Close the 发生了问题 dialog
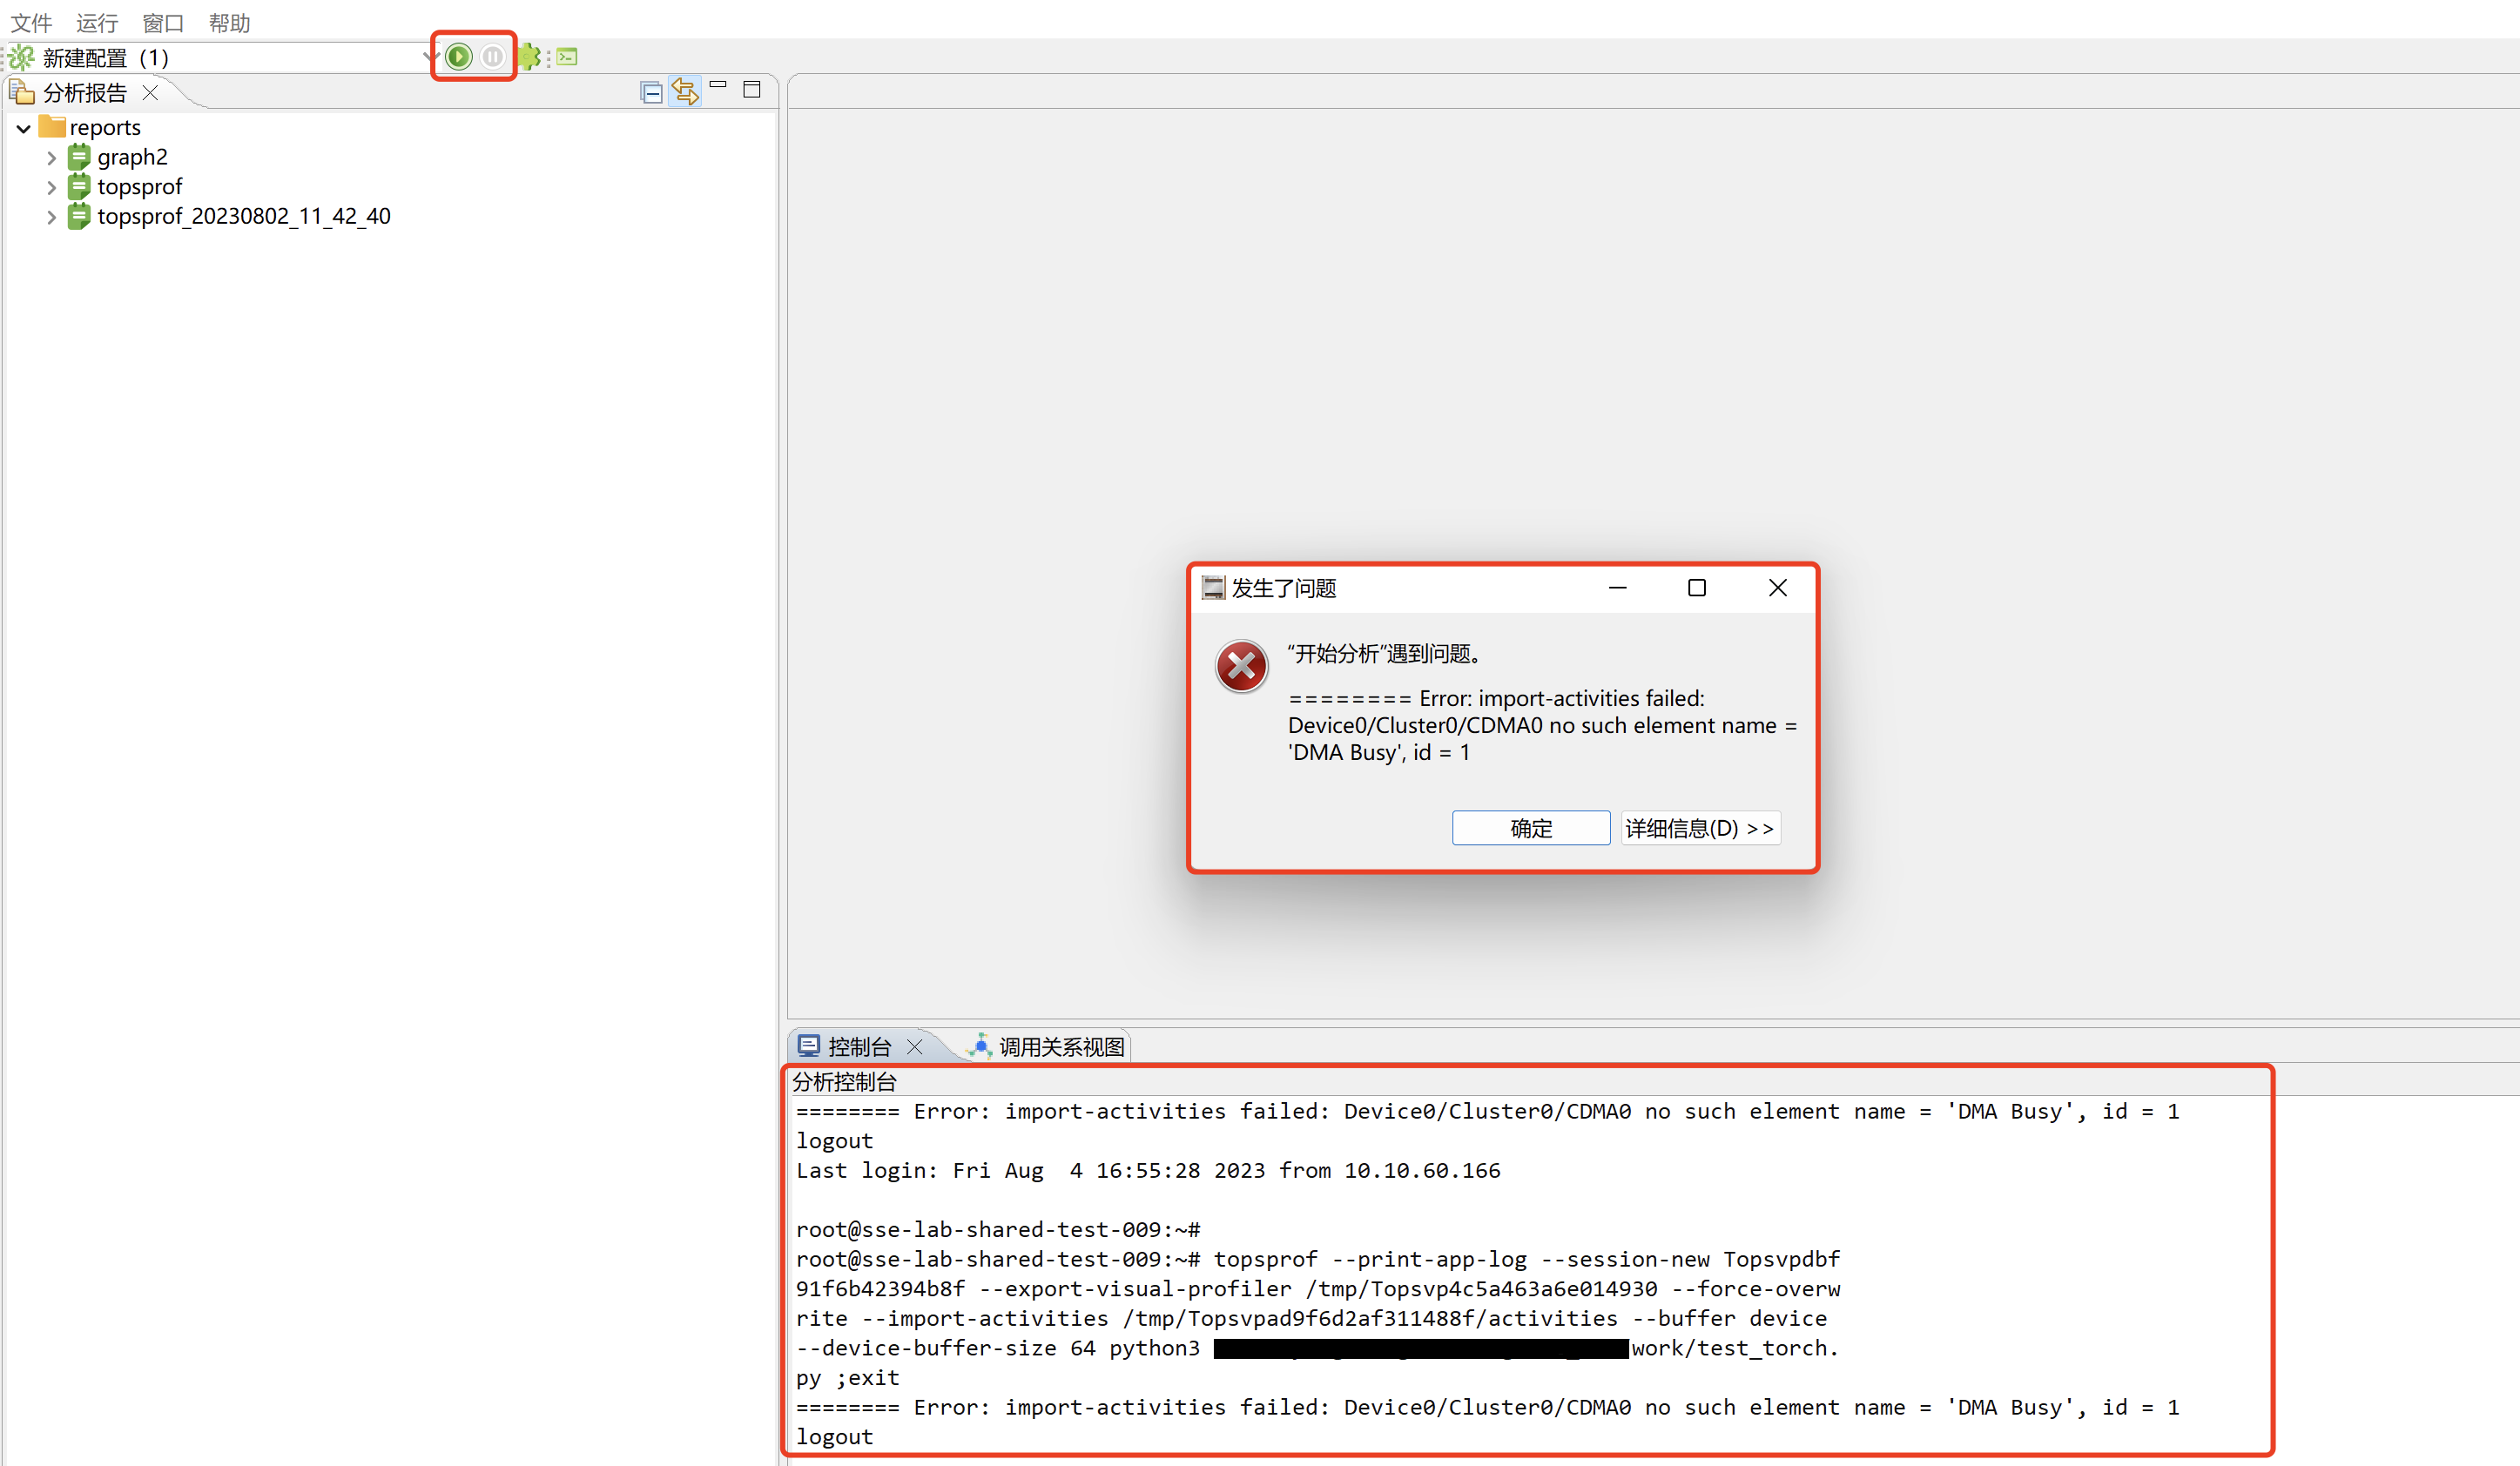 [x=1777, y=588]
